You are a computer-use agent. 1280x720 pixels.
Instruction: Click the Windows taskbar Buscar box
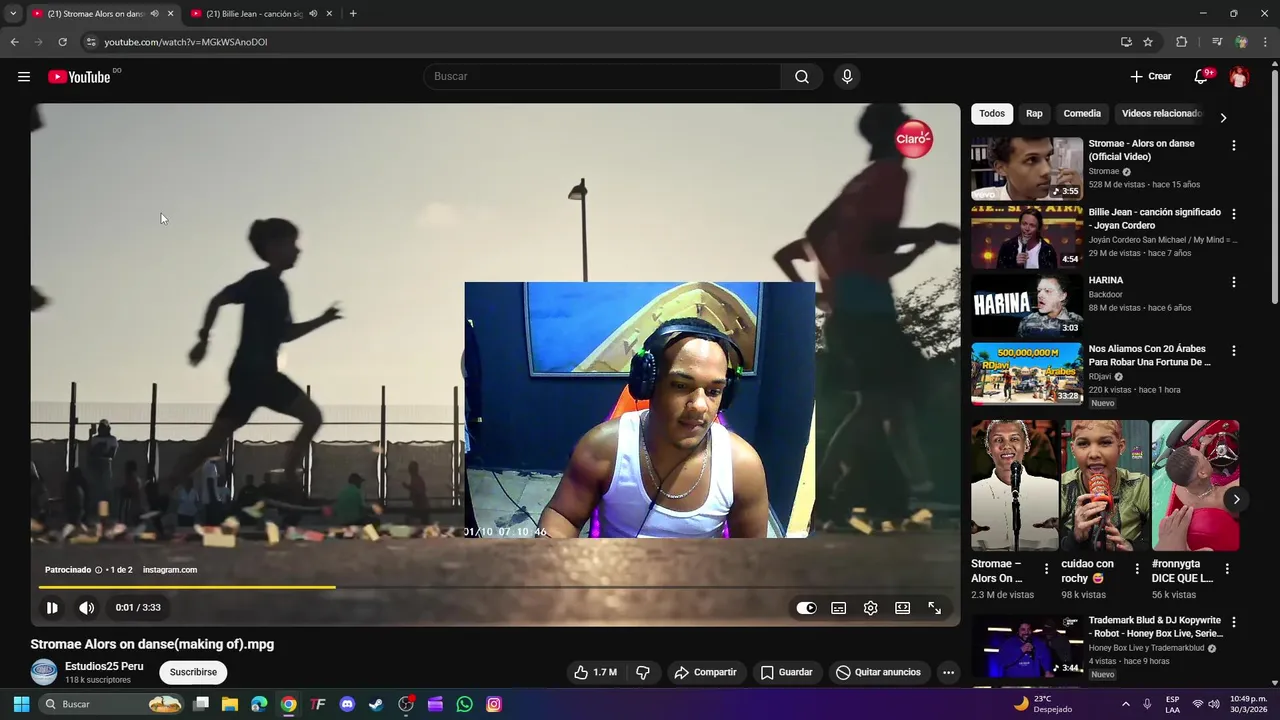111,704
